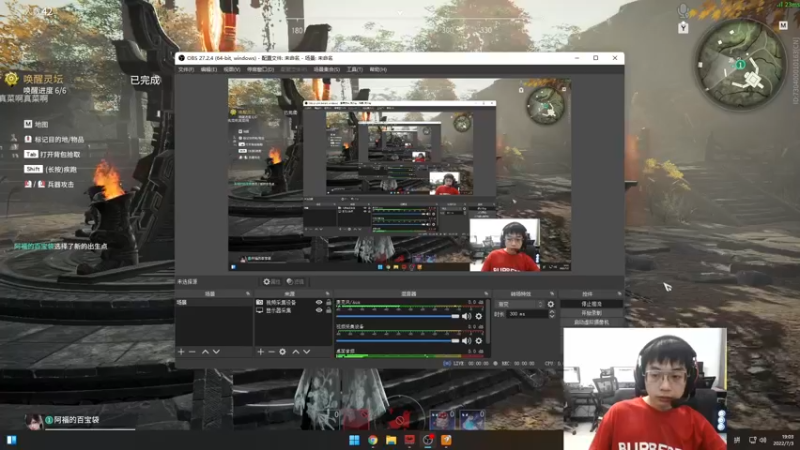Open widgets panel at taskbar left edge
Image resolution: width=800 pixels, height=450 pixels.
[11, 440]
